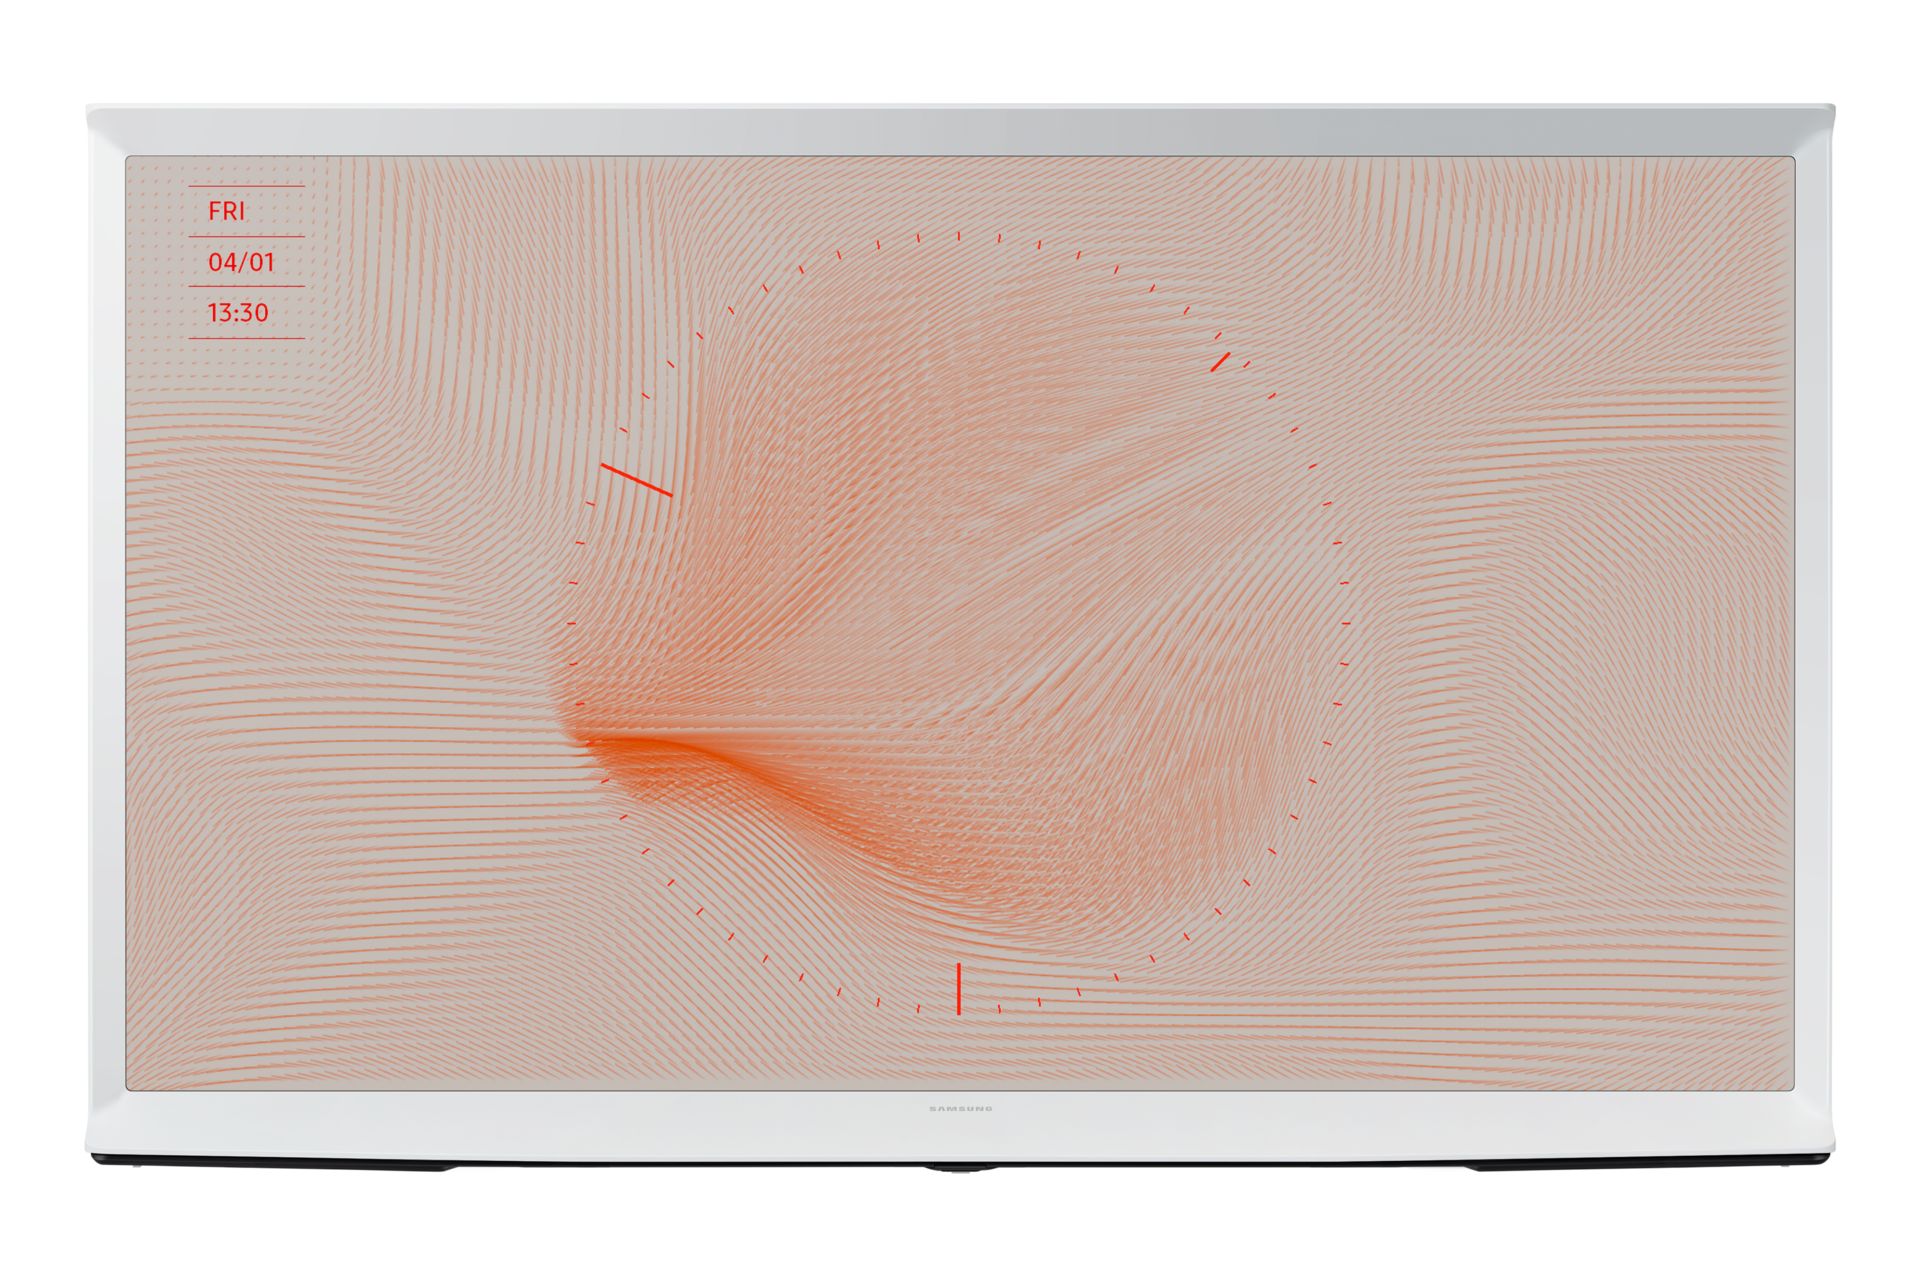Click divider line between FRI and 04/01
Screen dimensions: 1920x1280
246,236
